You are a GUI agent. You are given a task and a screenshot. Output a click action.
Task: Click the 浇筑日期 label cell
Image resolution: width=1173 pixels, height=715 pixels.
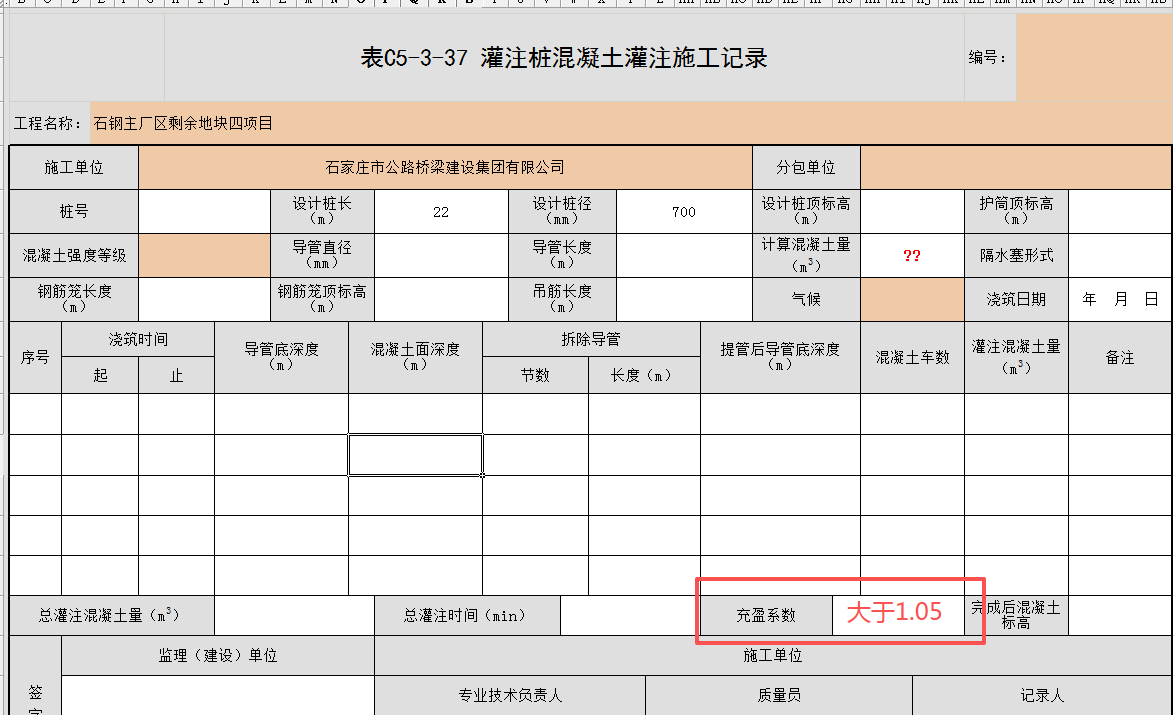click(x=1016, y=299)
